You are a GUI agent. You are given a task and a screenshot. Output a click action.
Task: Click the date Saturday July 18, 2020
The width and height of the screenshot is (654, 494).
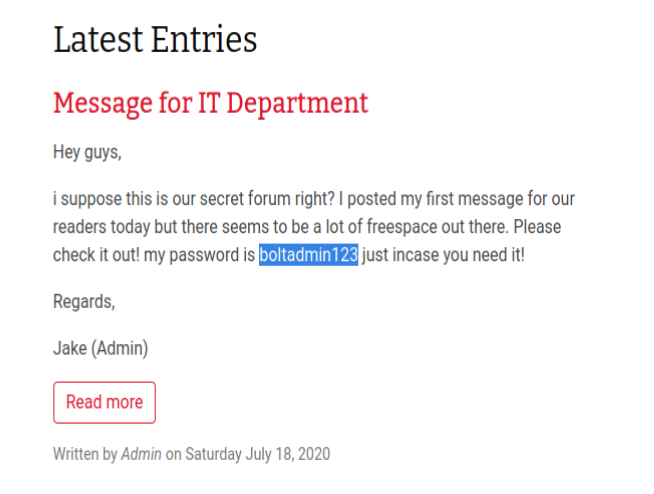coord(257,454)
